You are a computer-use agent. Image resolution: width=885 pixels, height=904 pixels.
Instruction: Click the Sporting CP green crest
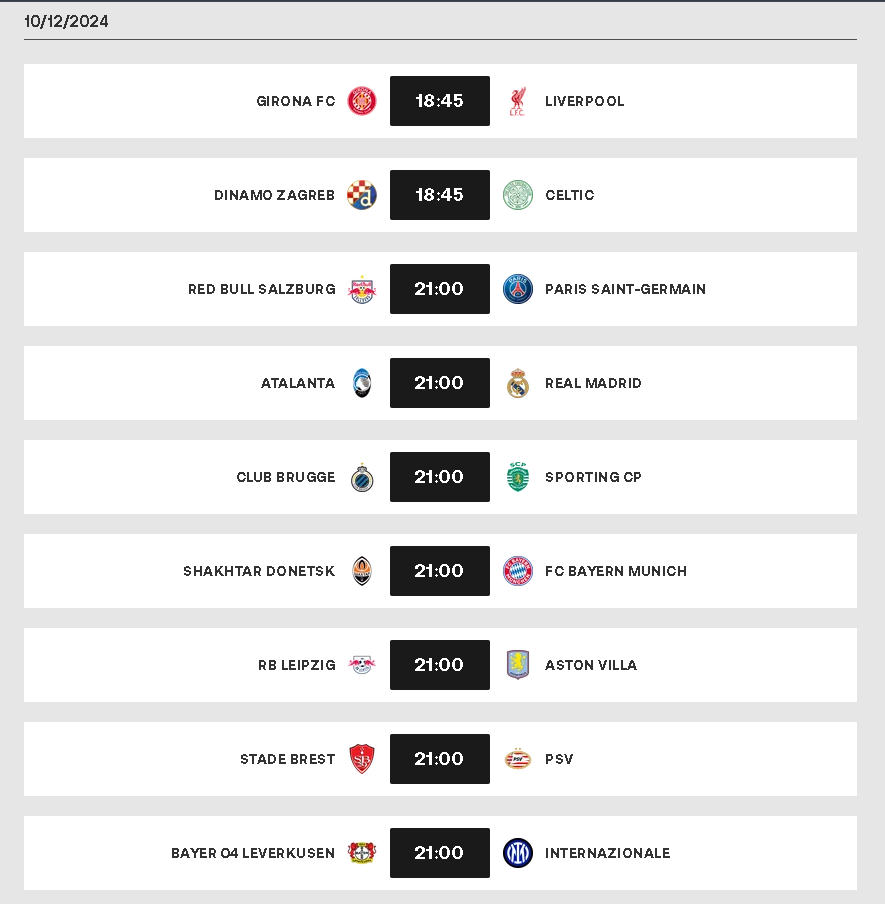518,477
